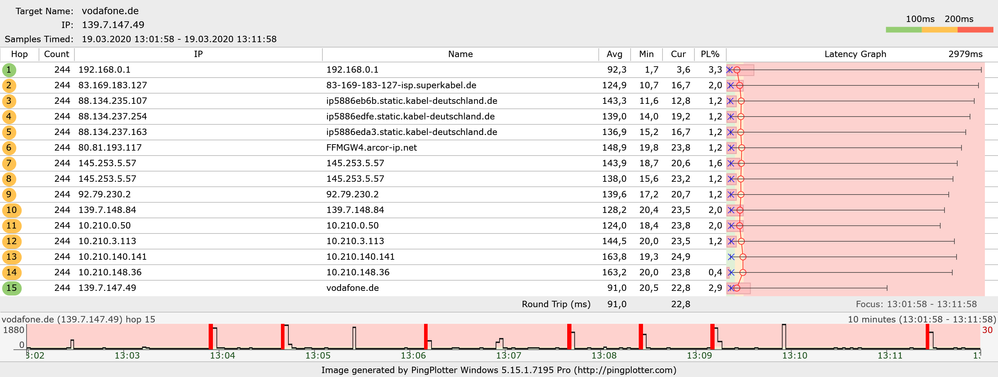Select IP cell 83.169.183.127
The width and height of the screenshot is (998, 377).
113,85
